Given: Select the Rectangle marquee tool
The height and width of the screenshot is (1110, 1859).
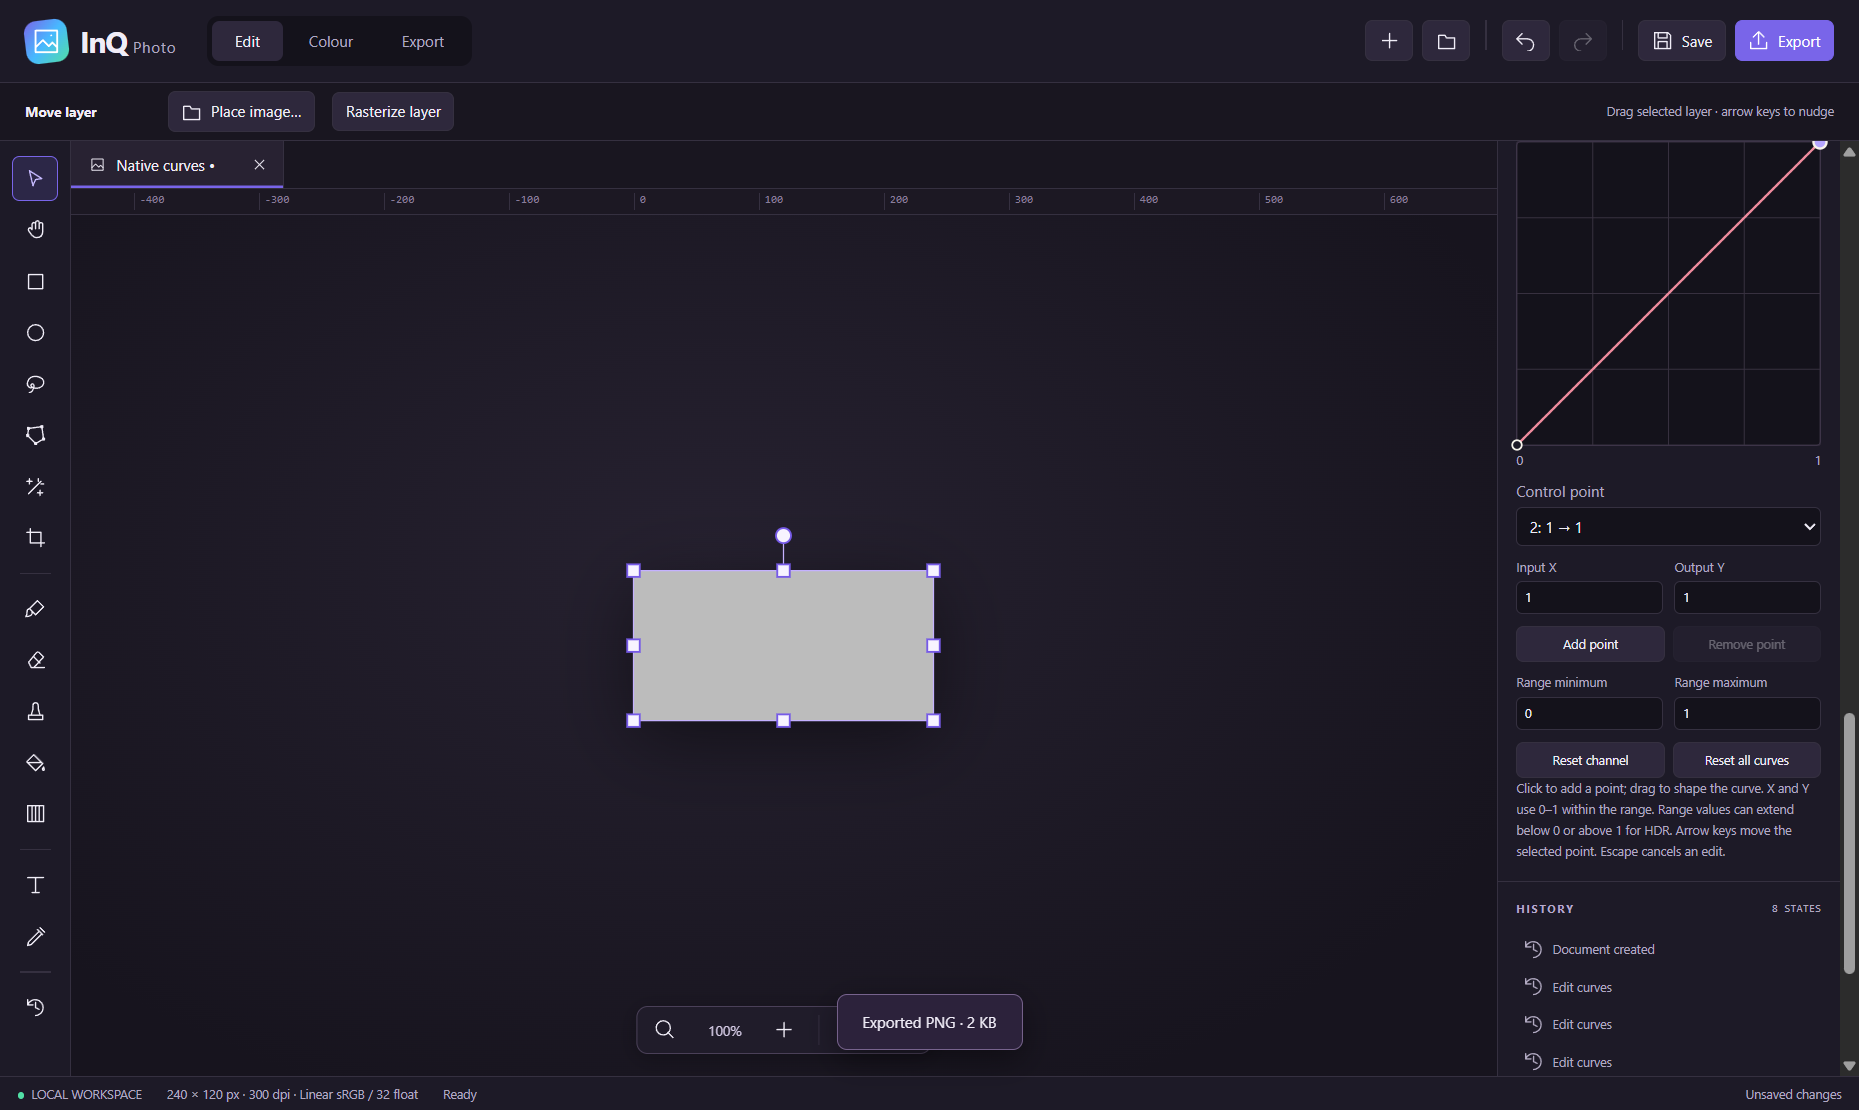Looking at the screenshot, I should pyautogui.click(x=35, y=282).
